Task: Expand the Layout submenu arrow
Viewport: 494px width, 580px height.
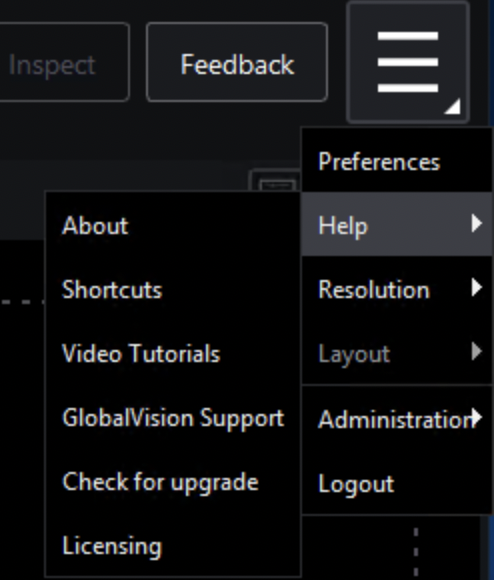Action: (x=477, y=351)
